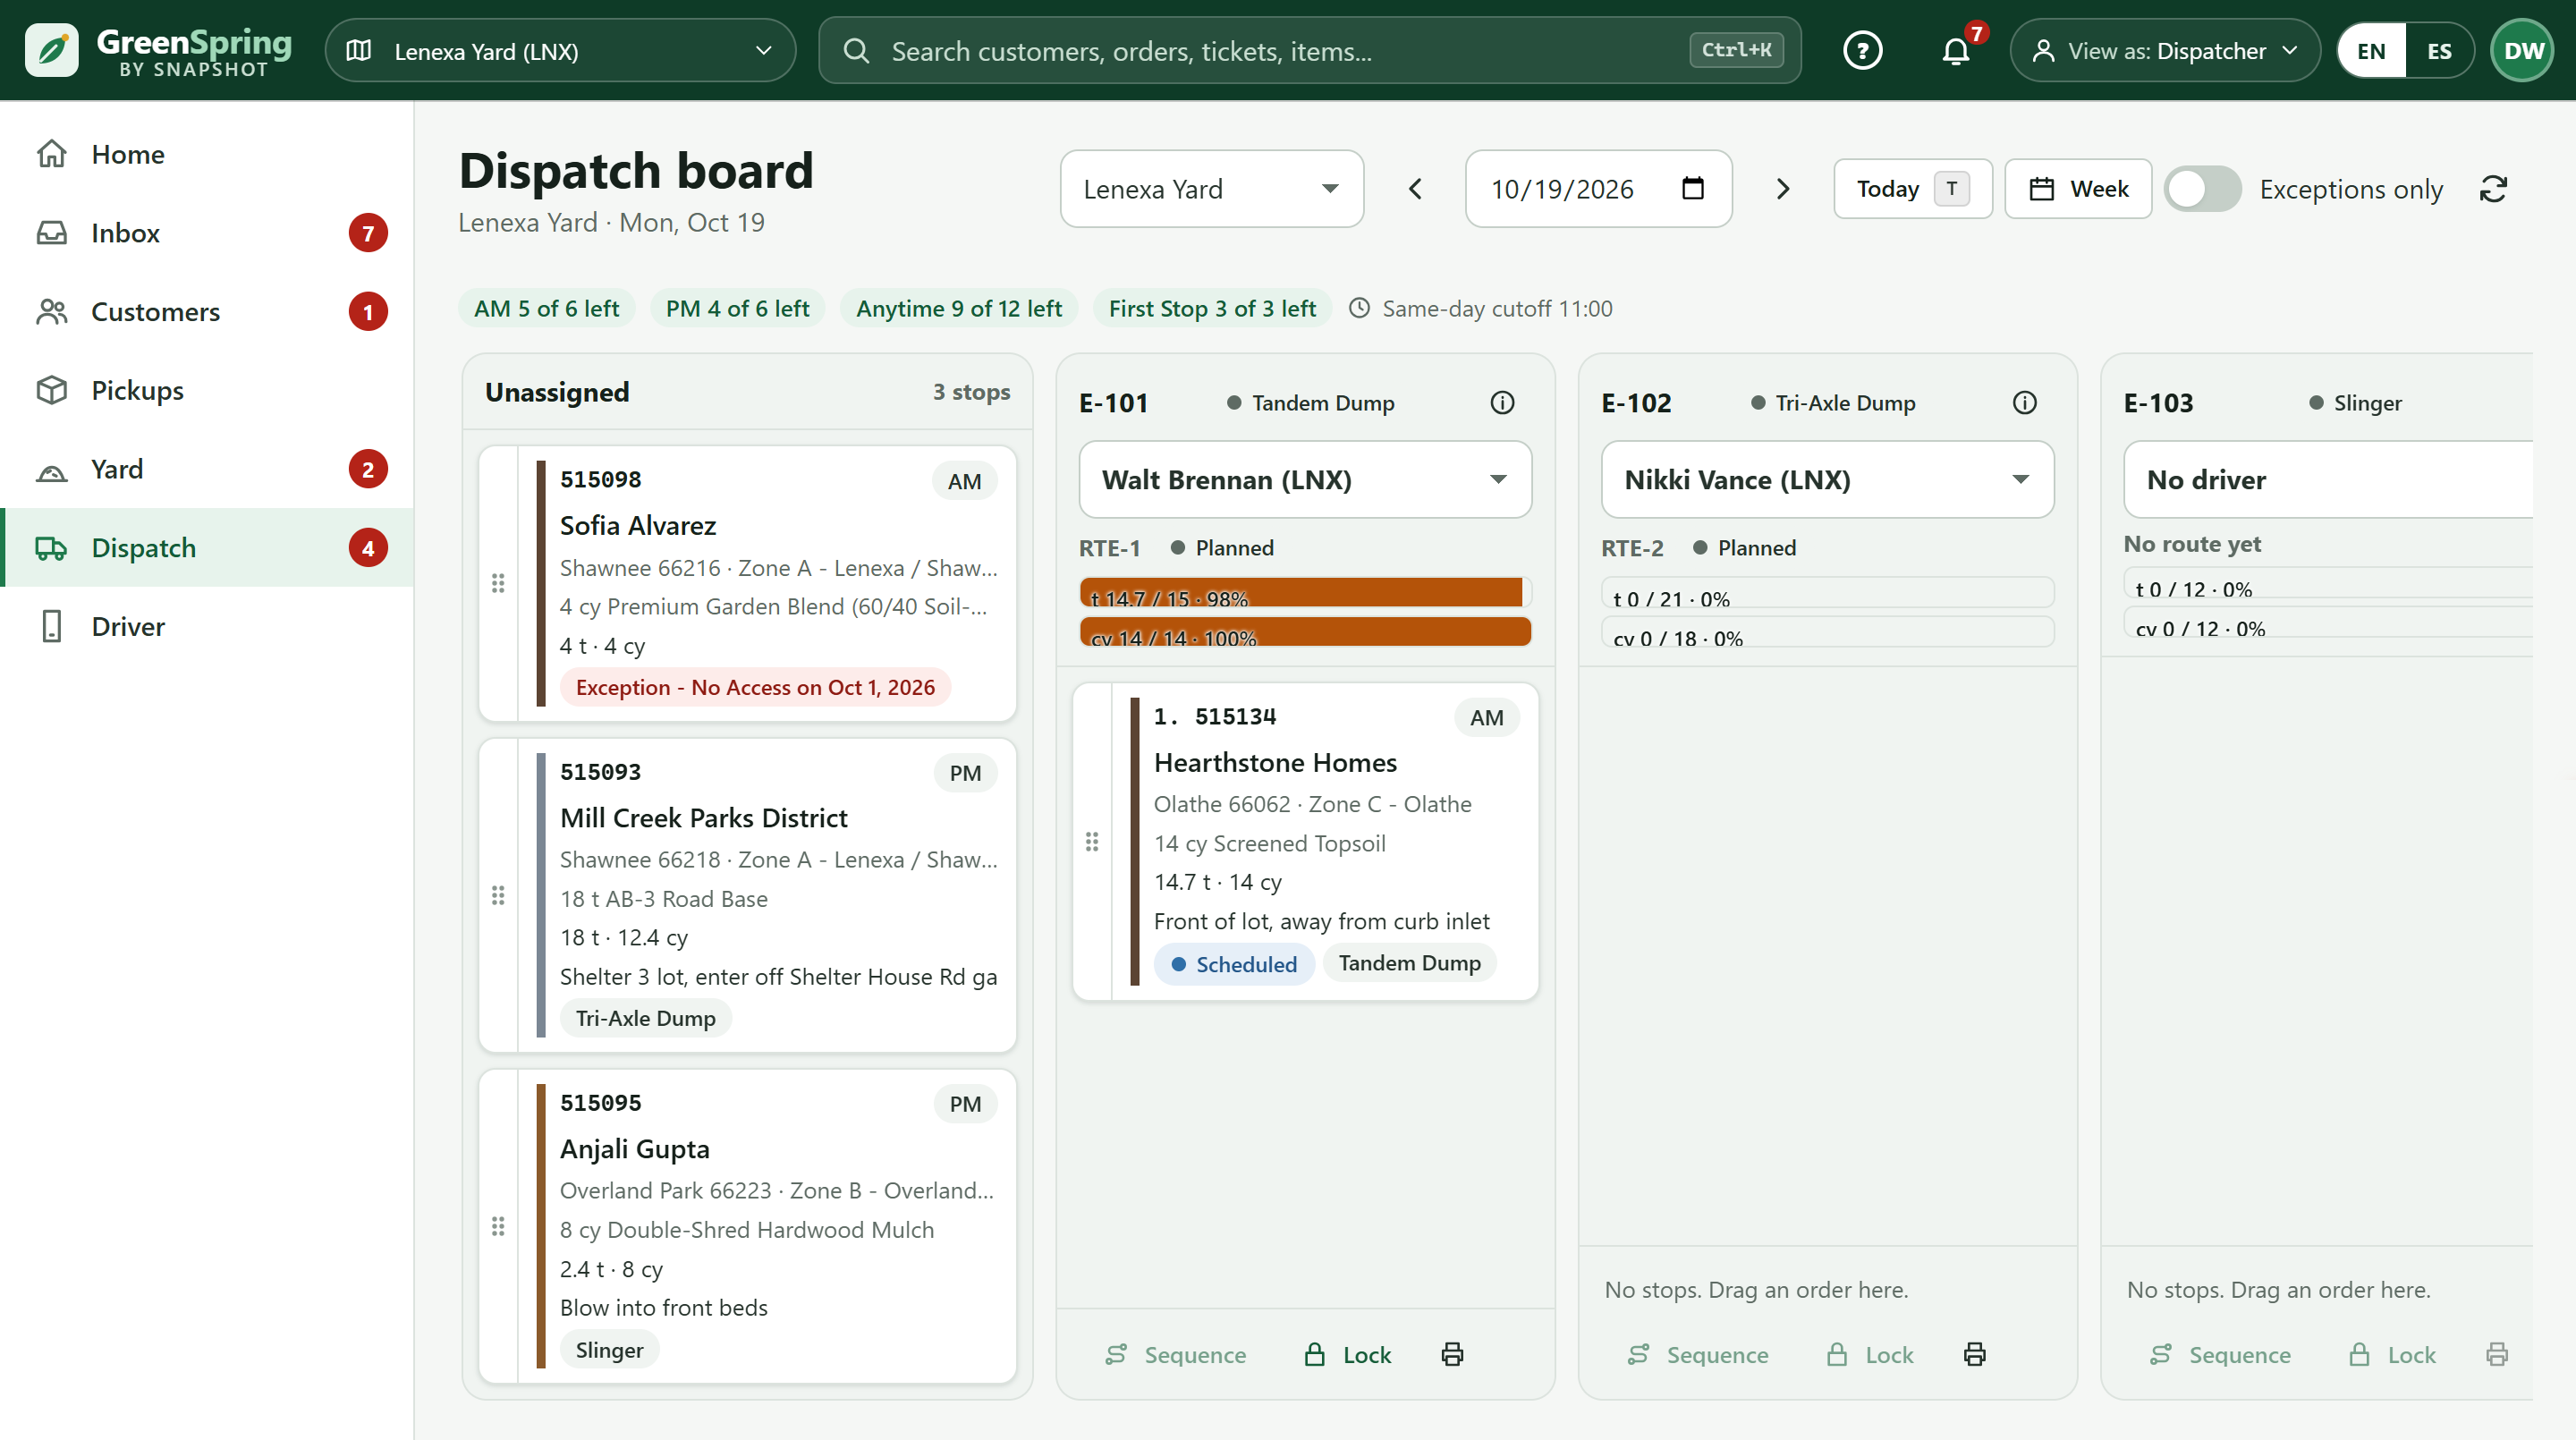Open Driver in sidebar
Screen dimensions: 2576x1440
tap(207, 626)
